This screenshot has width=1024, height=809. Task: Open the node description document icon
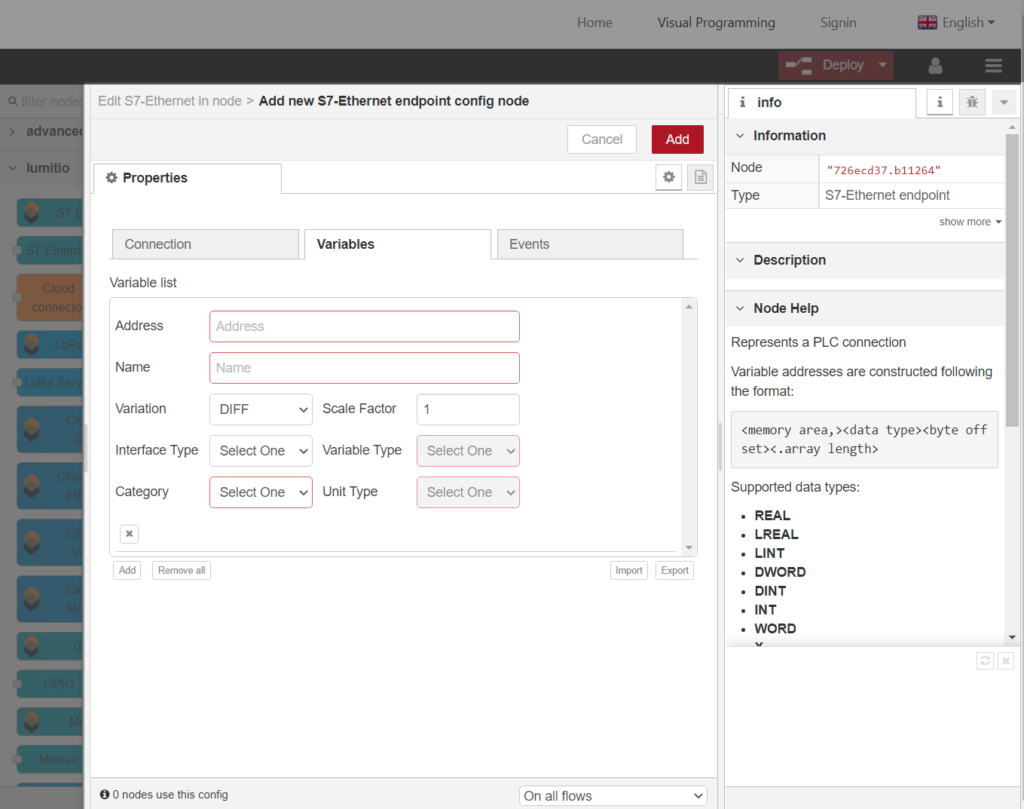click(700, 177)
